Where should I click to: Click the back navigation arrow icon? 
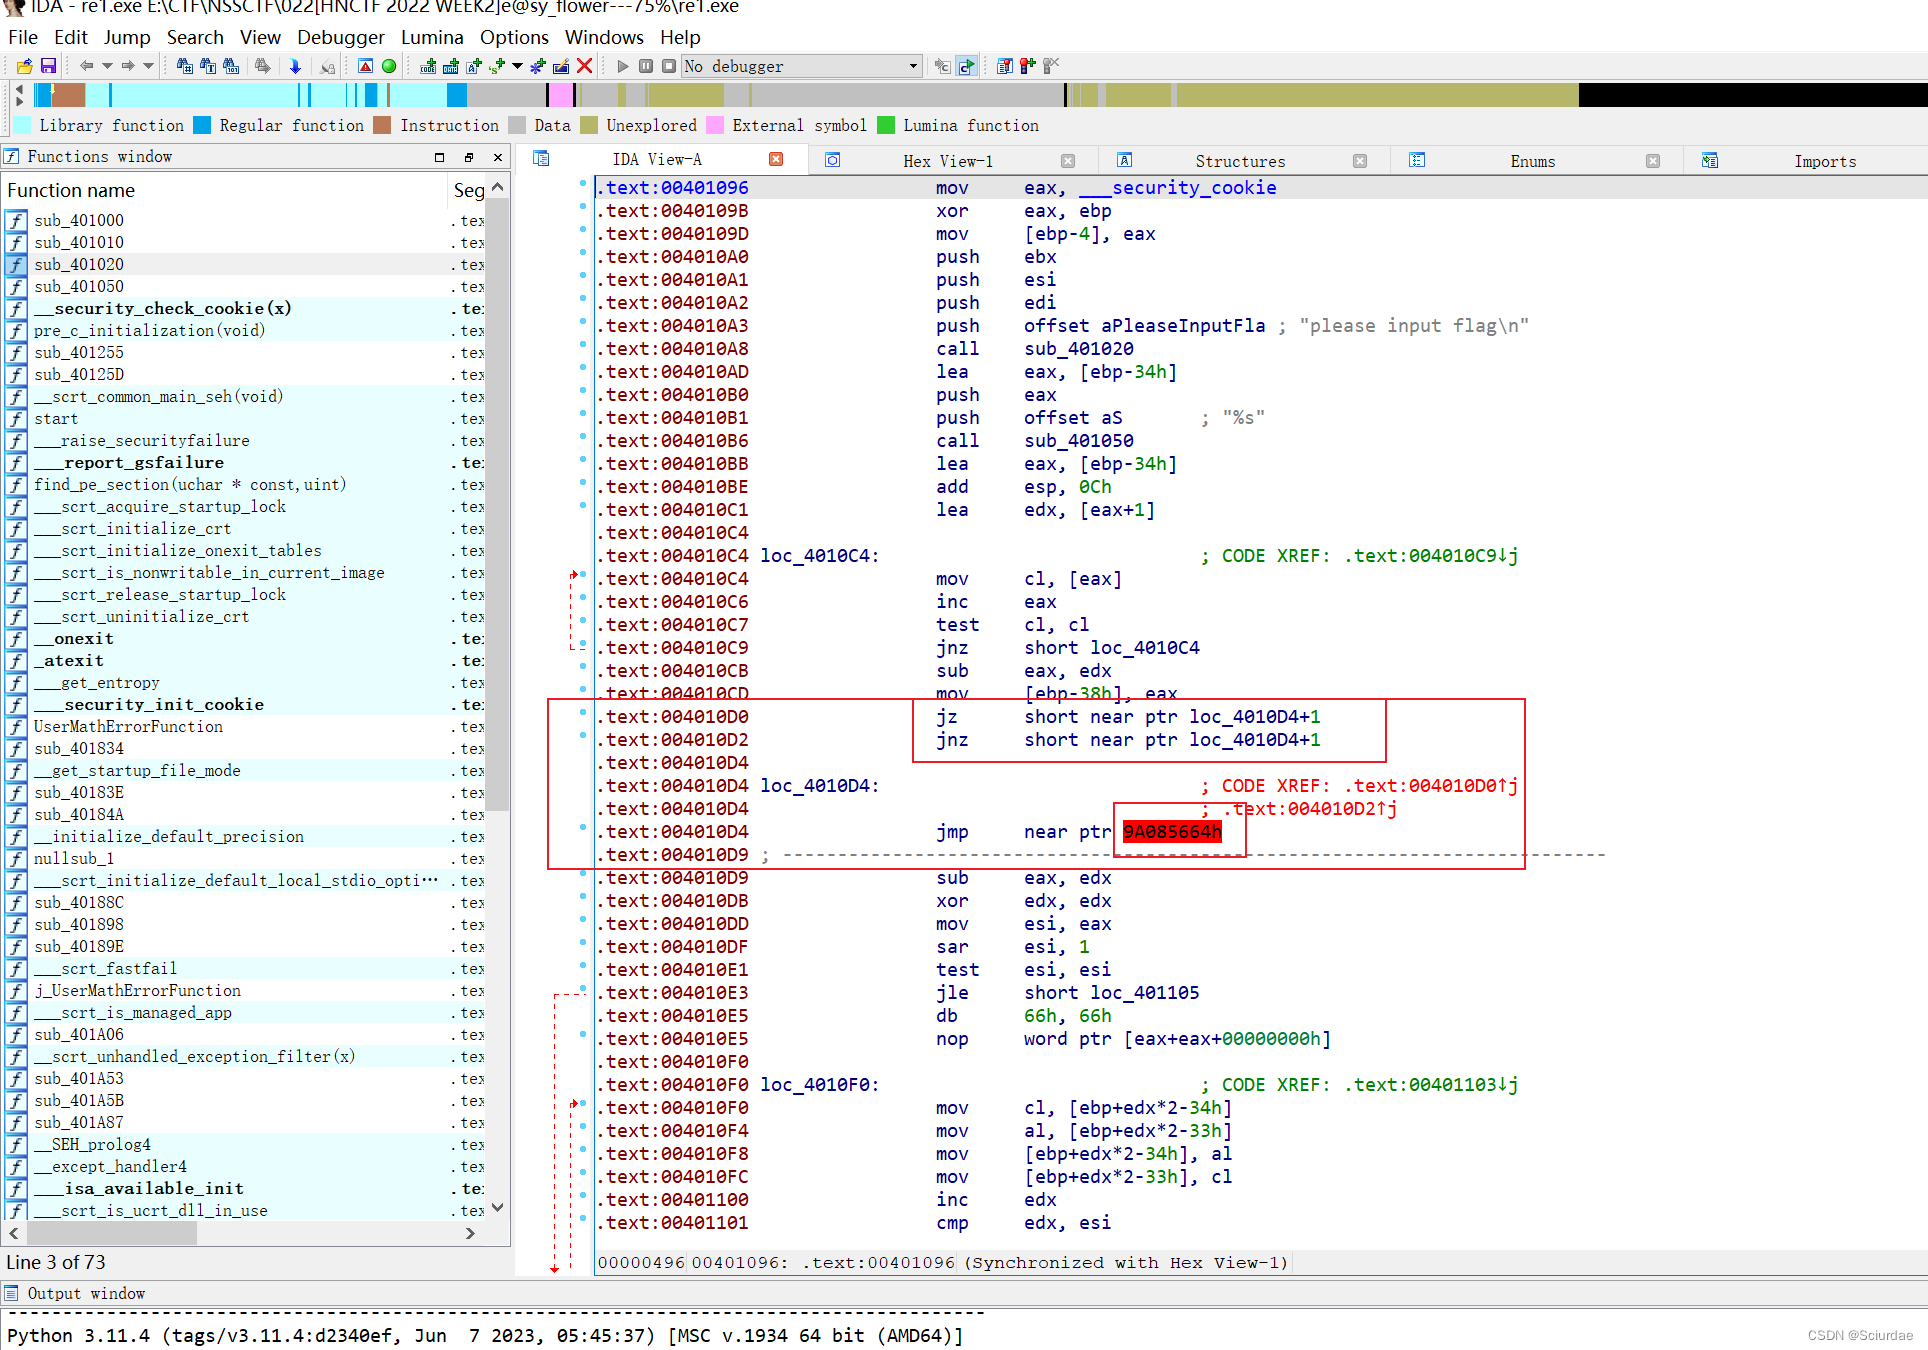[x=86, y=66]
